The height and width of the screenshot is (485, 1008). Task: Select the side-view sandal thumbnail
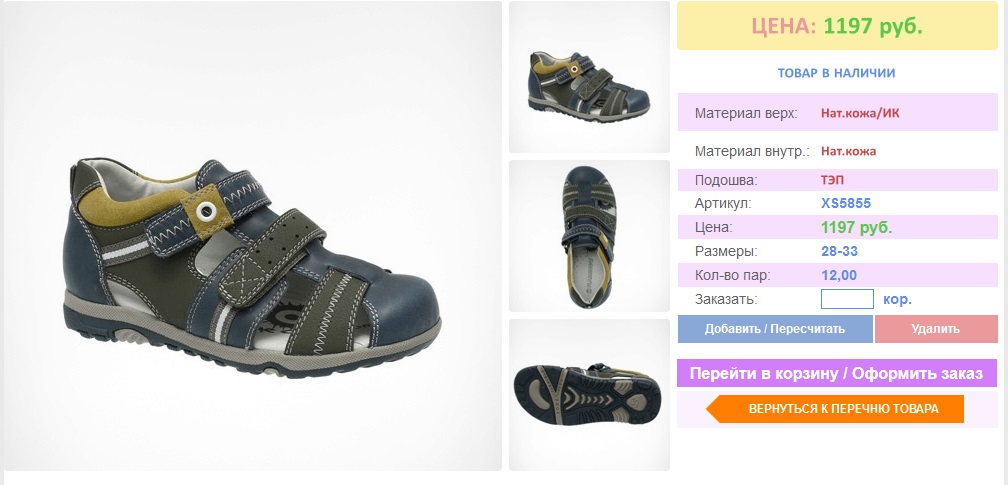(x=590, y=77)
